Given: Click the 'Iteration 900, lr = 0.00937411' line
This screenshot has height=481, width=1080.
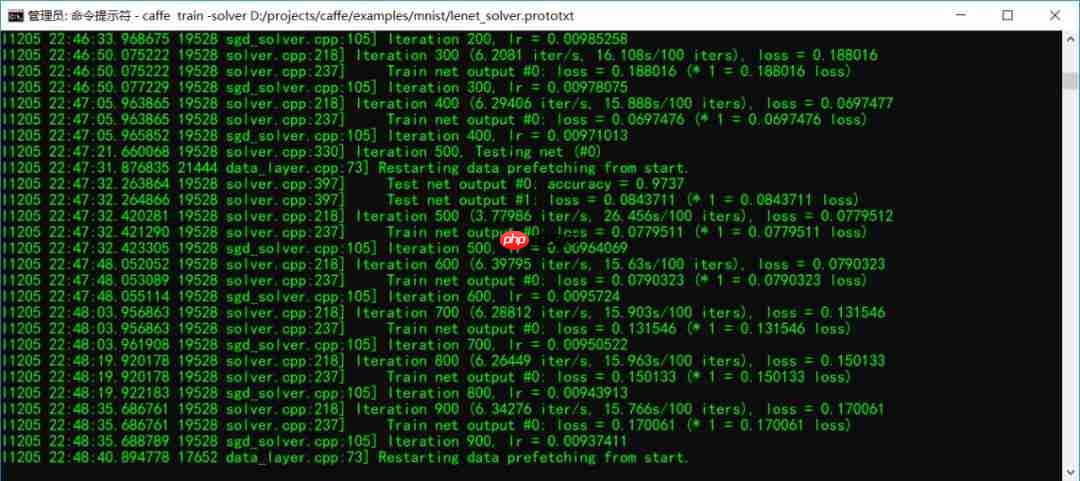Looking at the screenshot, I should point(315,441).
